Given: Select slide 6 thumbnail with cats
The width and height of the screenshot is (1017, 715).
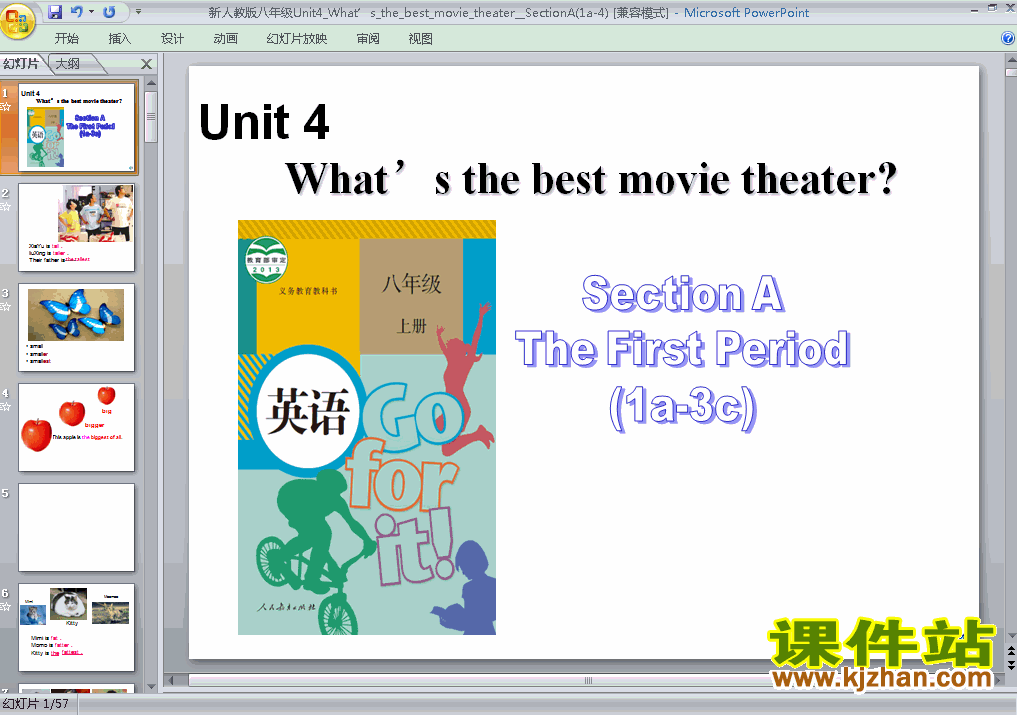Looking at the screenshot, I should pyautogui.click(x=77, y=627).
